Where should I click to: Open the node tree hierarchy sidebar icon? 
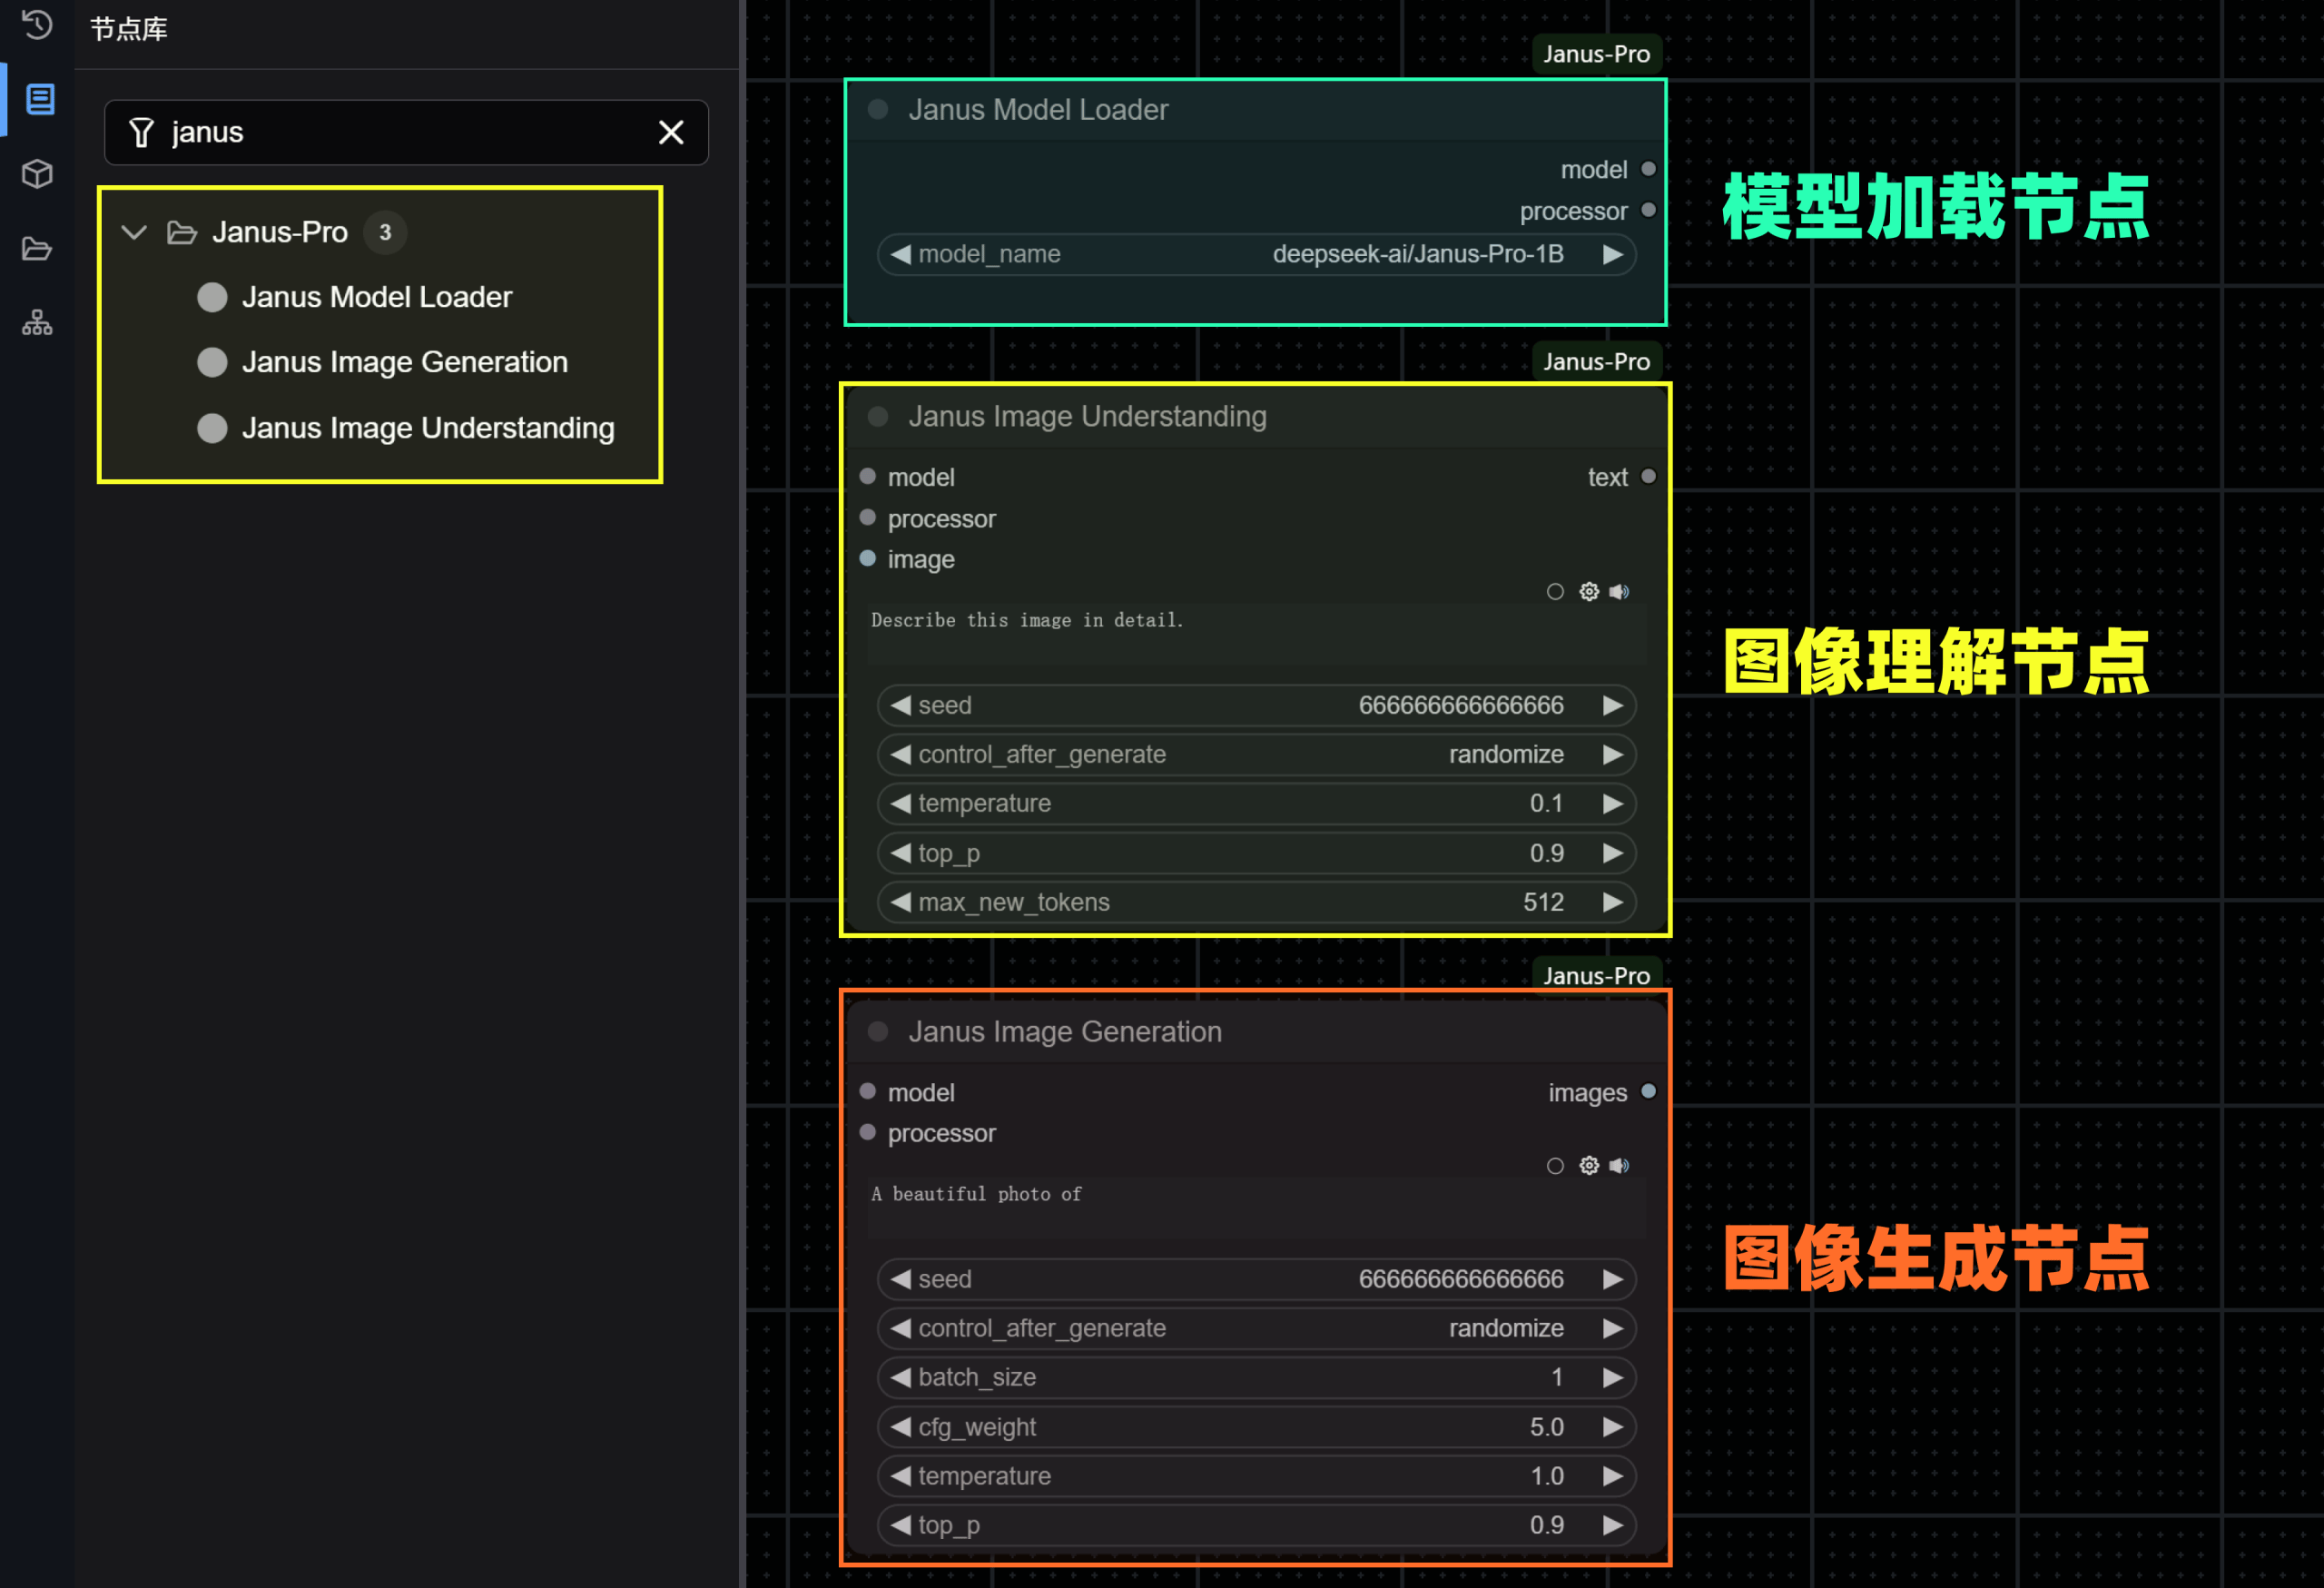pos(37,322)
